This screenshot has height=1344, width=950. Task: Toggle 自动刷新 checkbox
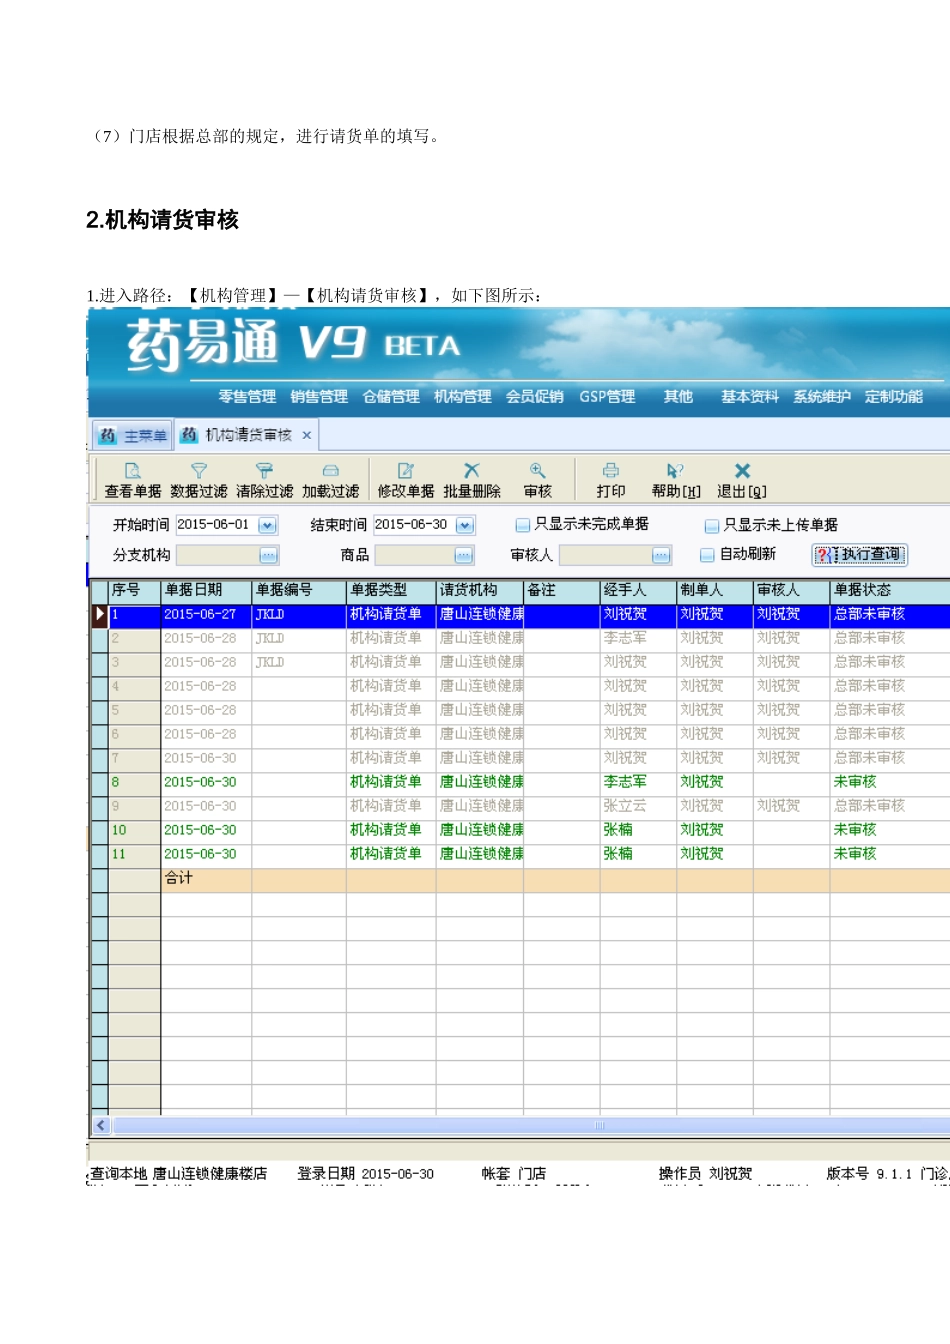pyautogui.click(x=707, y=555)
